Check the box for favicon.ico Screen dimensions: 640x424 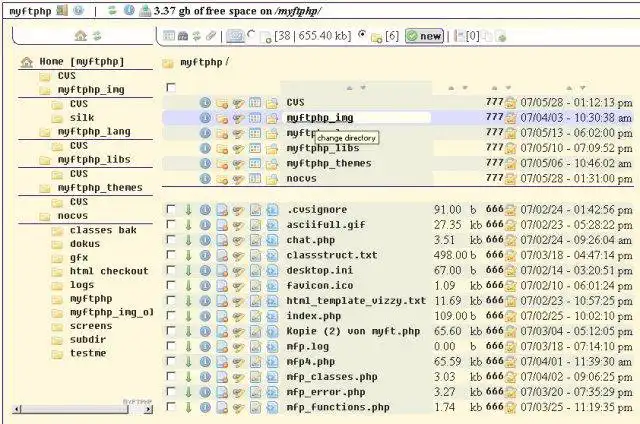click(171, 285)
